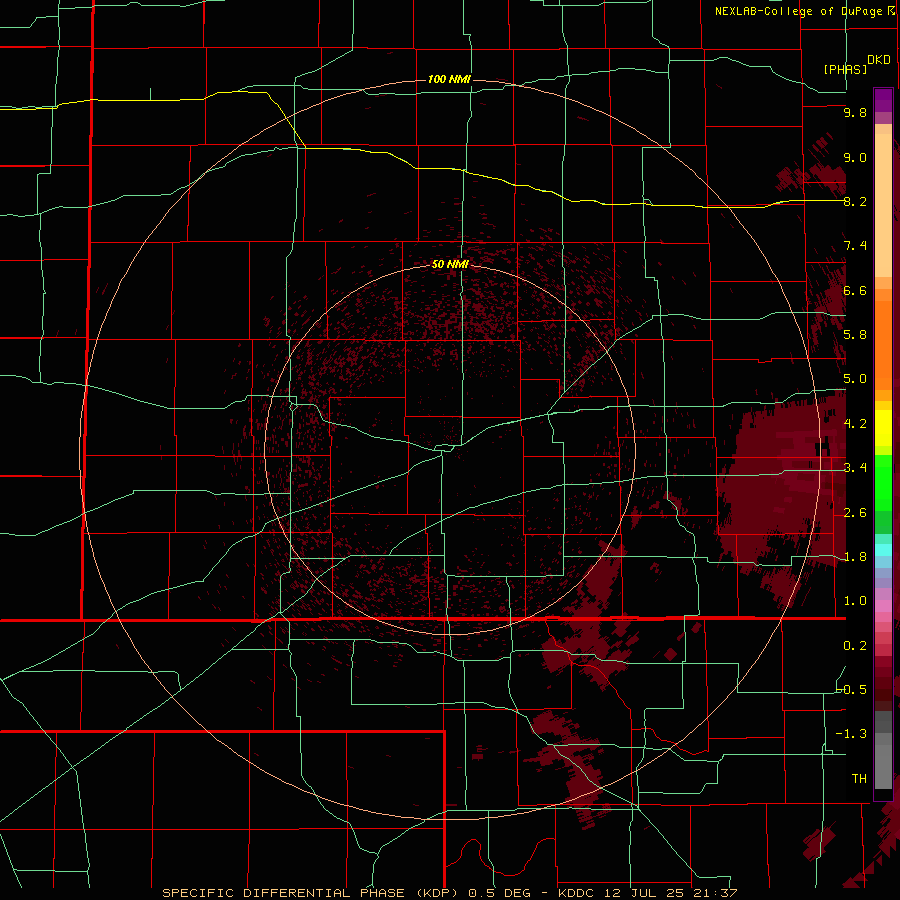Click the -1.3 scale value
The image size is (900, 900).
852,734
